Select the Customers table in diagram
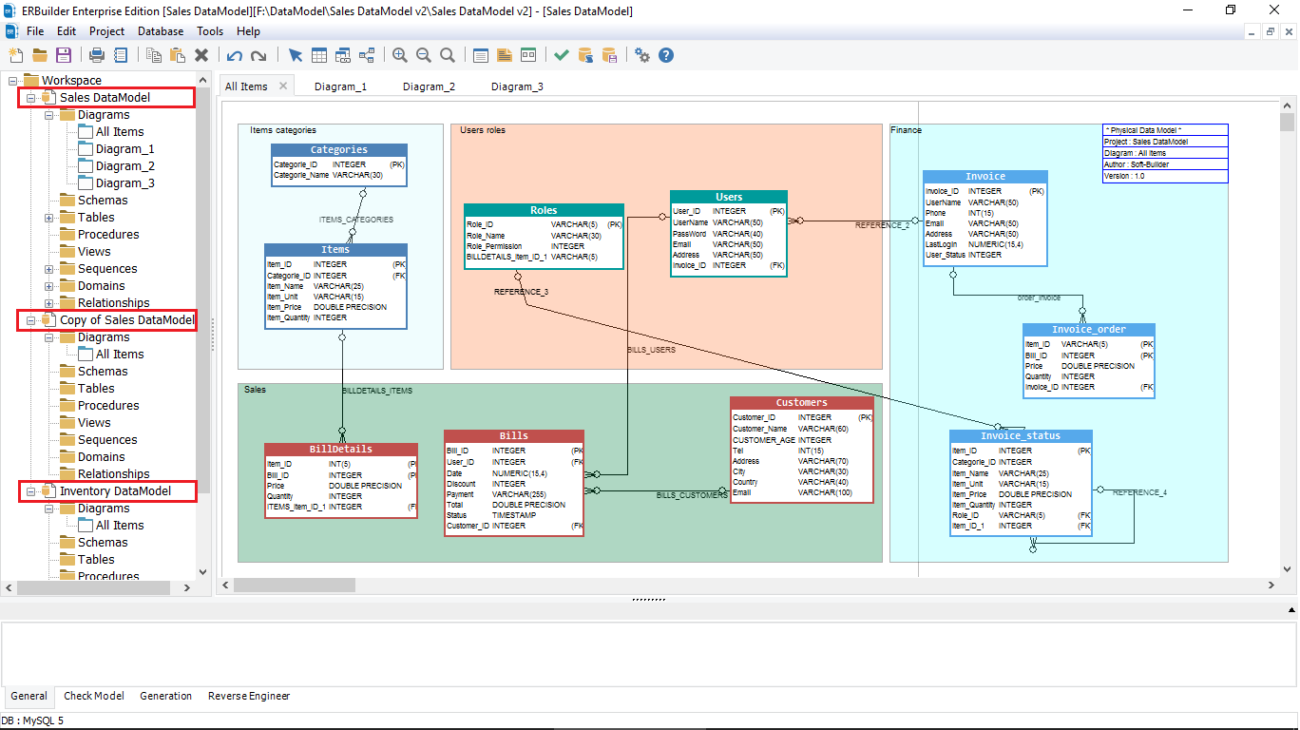Screen dimensions: 1300x730 coord(801,402)
